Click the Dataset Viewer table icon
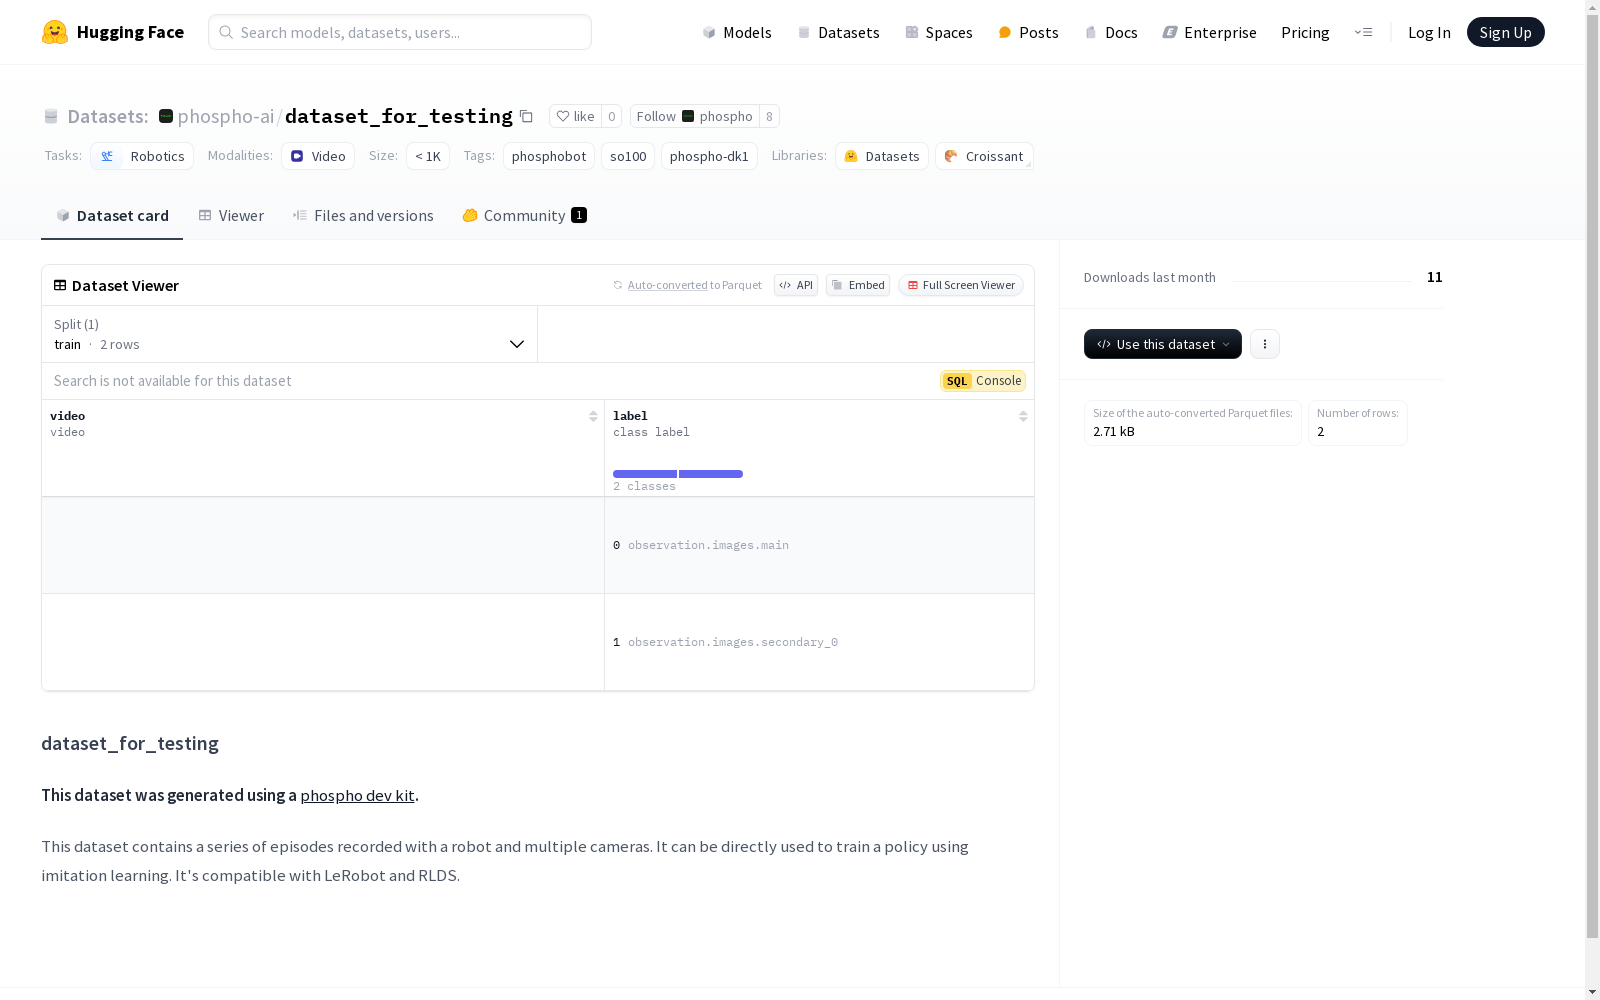 pyautogui.click(x=60, y=285)
